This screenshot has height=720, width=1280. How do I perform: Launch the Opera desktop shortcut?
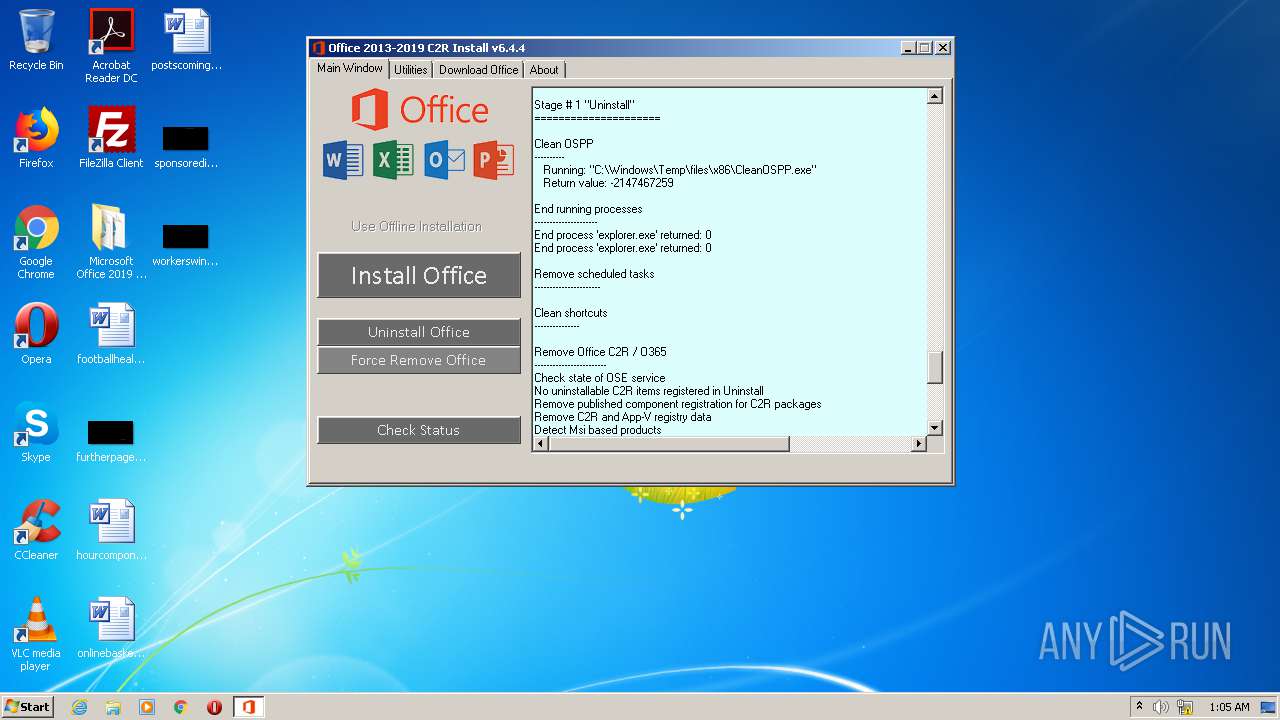point(36,334)
